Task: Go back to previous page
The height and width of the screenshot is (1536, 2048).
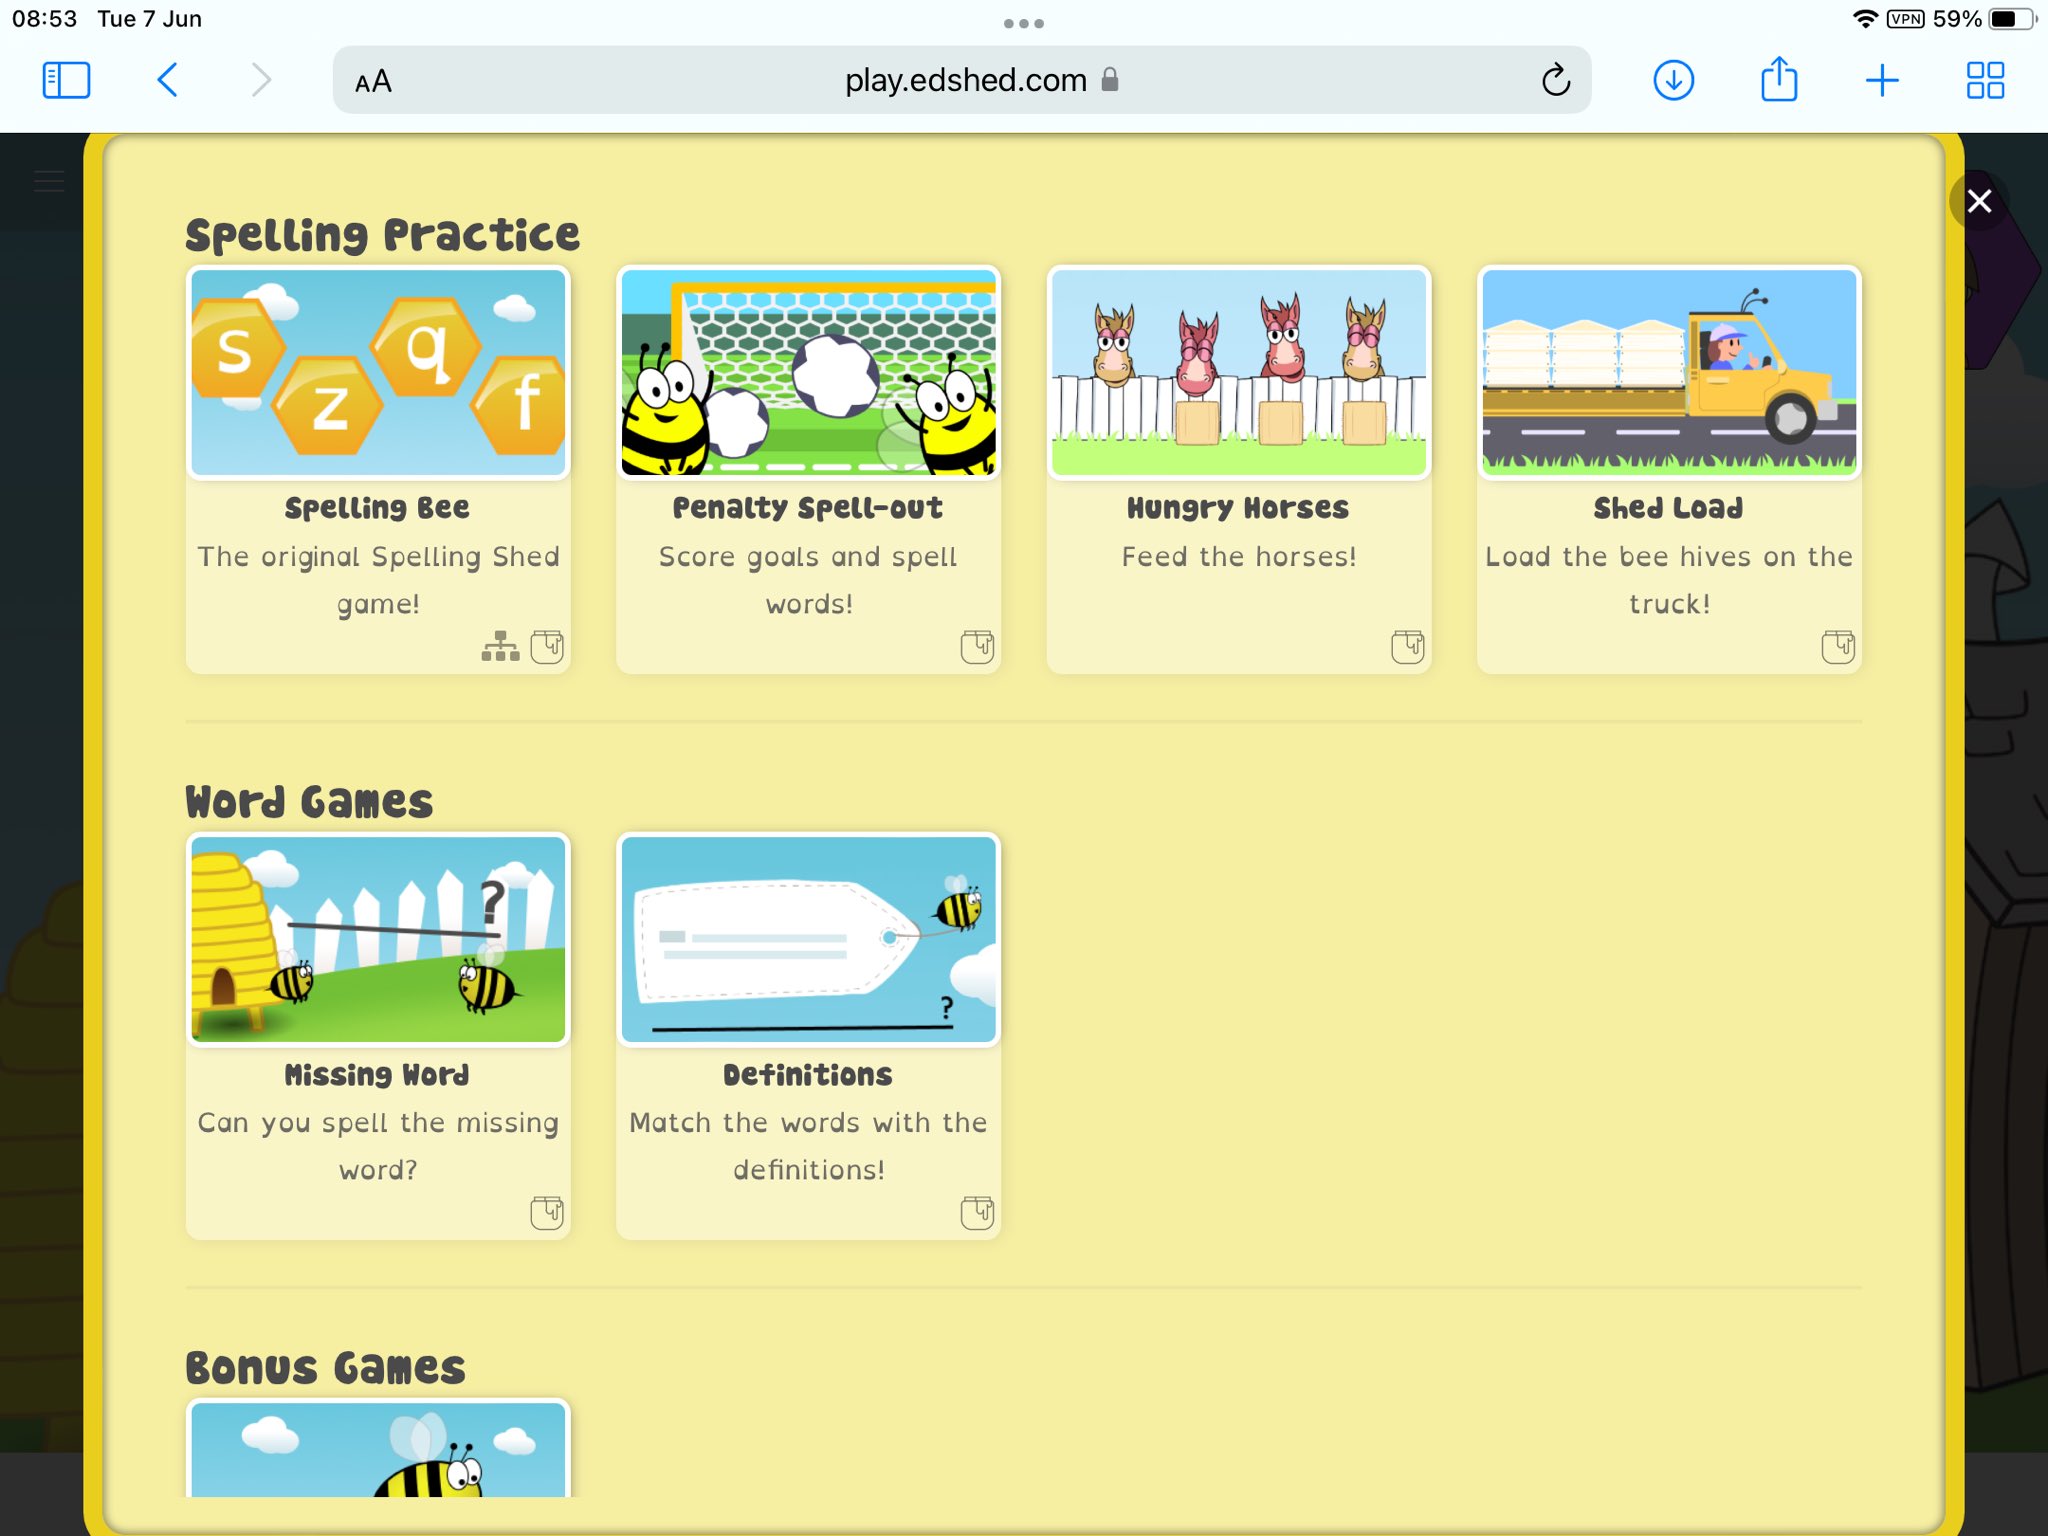Action: (x=167, y=80)
